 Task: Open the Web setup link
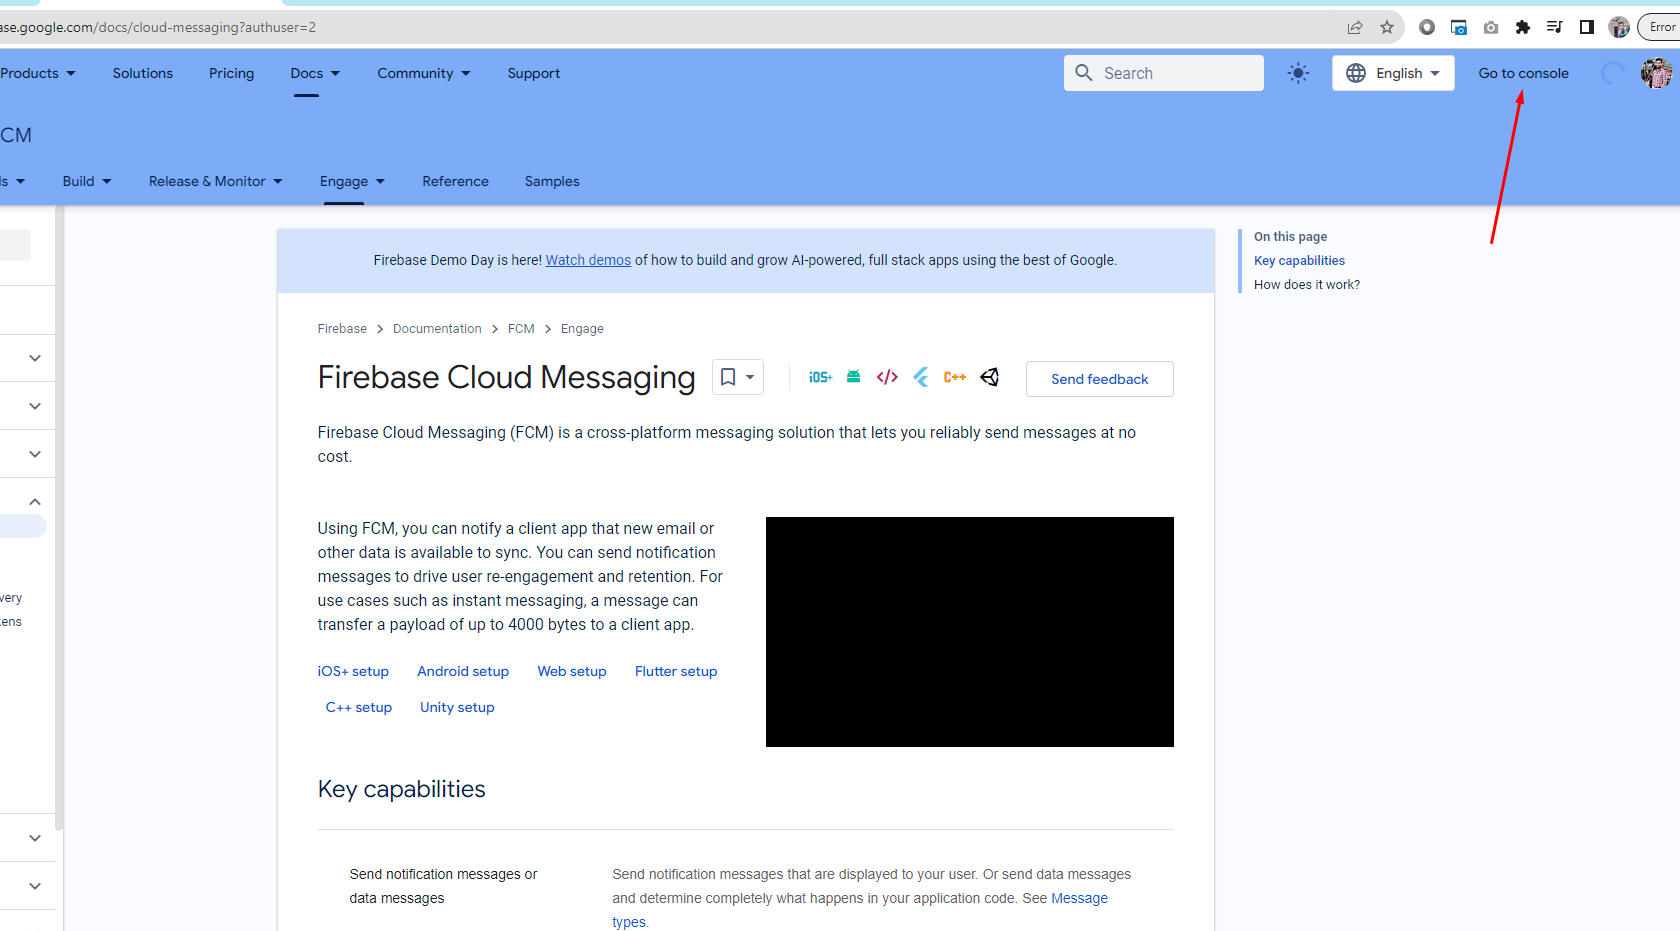(572, 671)
